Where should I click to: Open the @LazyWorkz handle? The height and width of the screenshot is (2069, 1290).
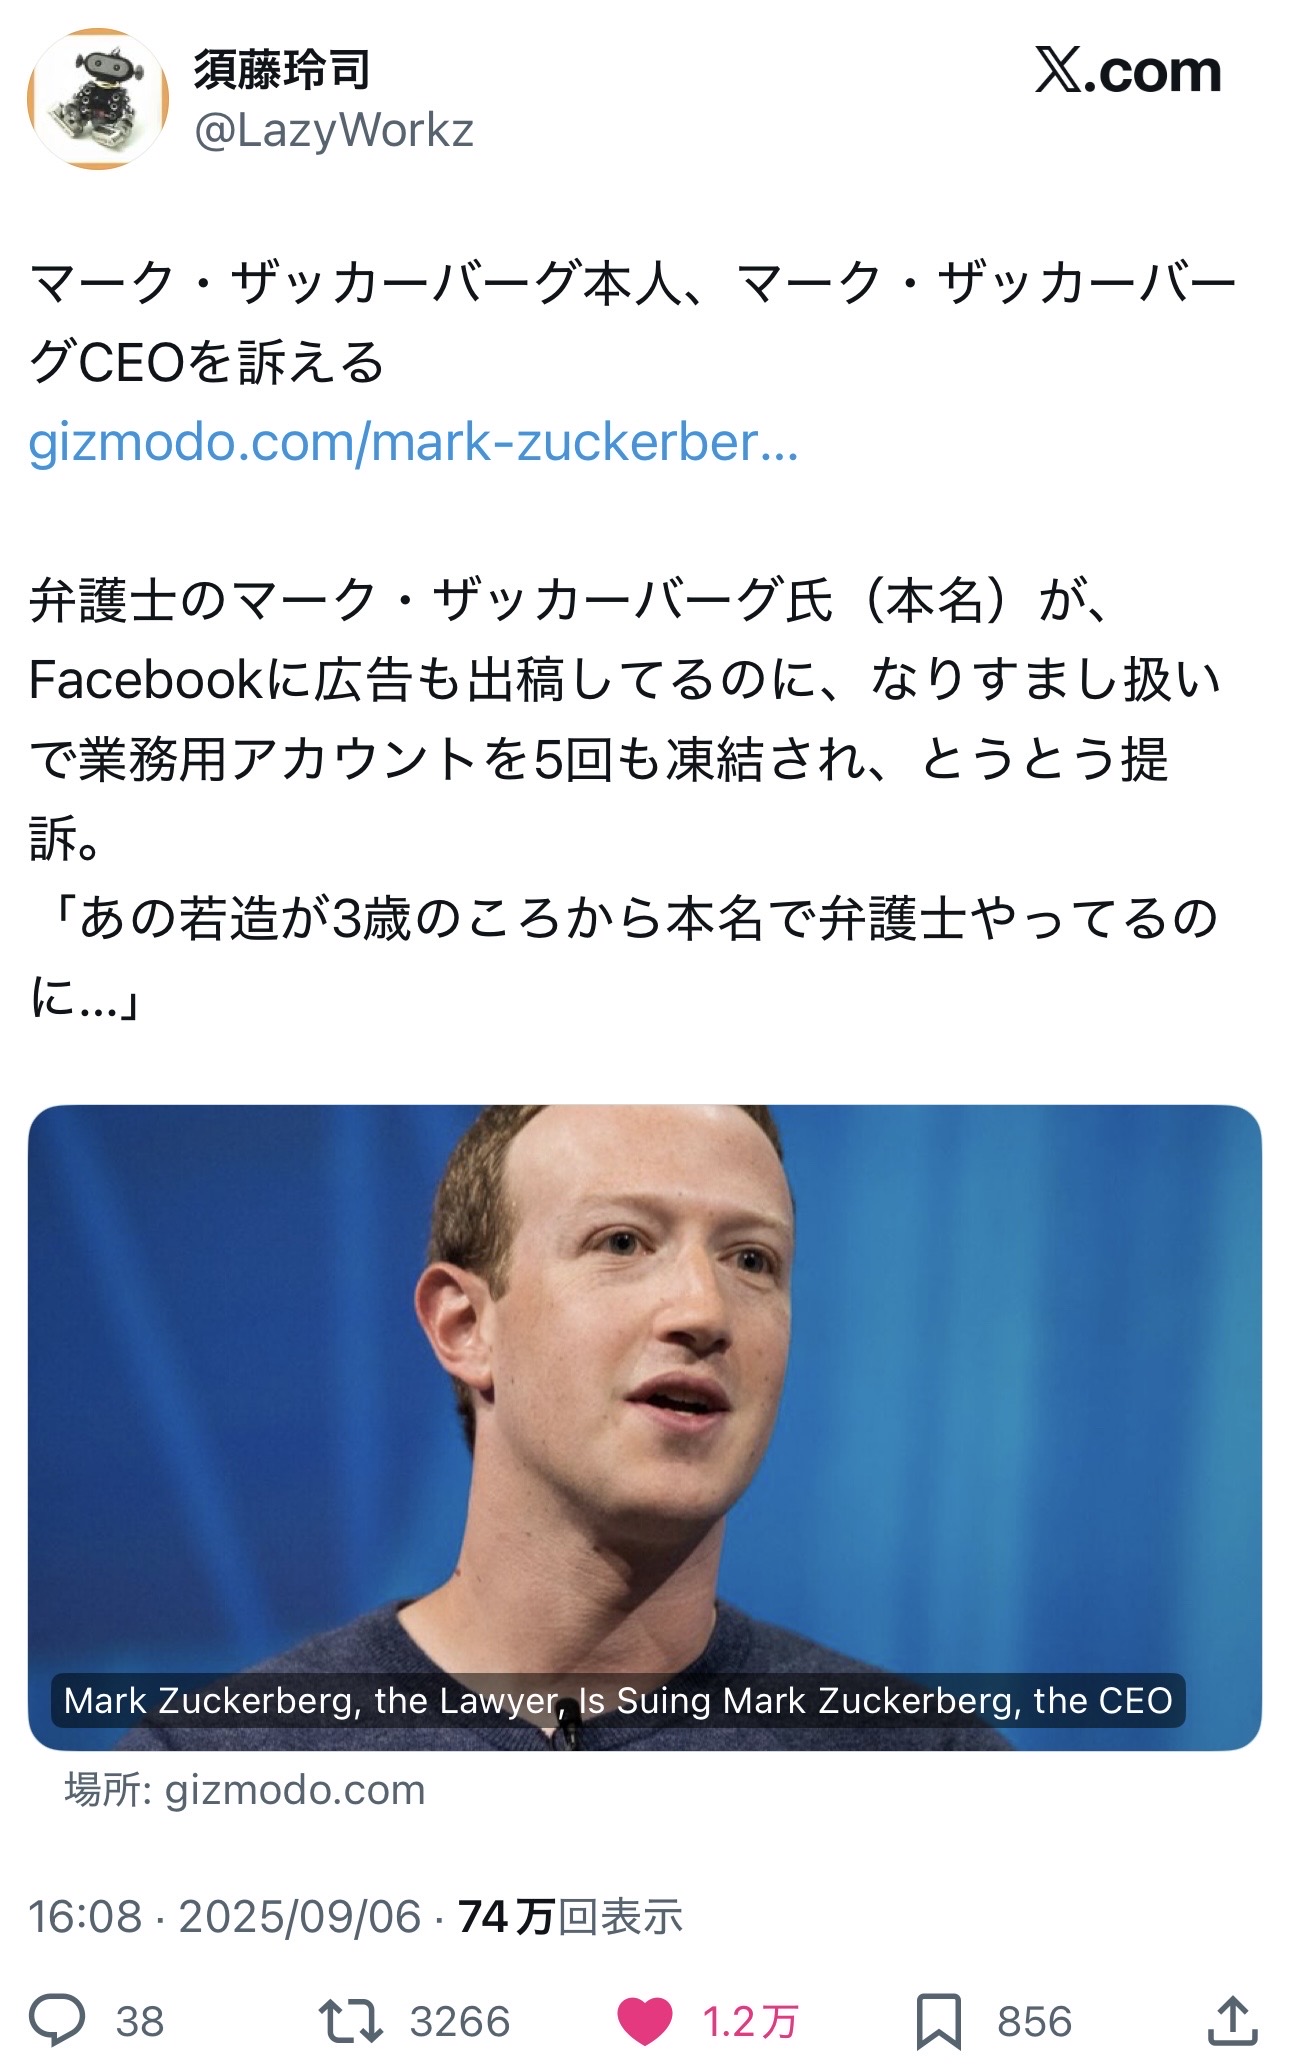tap(333, 131)
